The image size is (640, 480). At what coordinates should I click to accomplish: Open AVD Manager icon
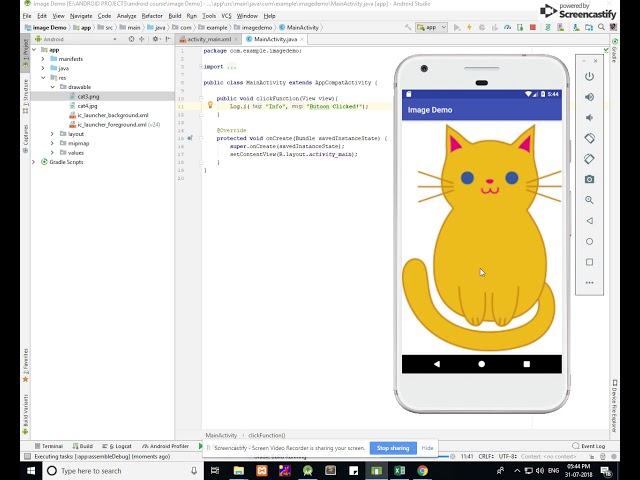(561, 27)
